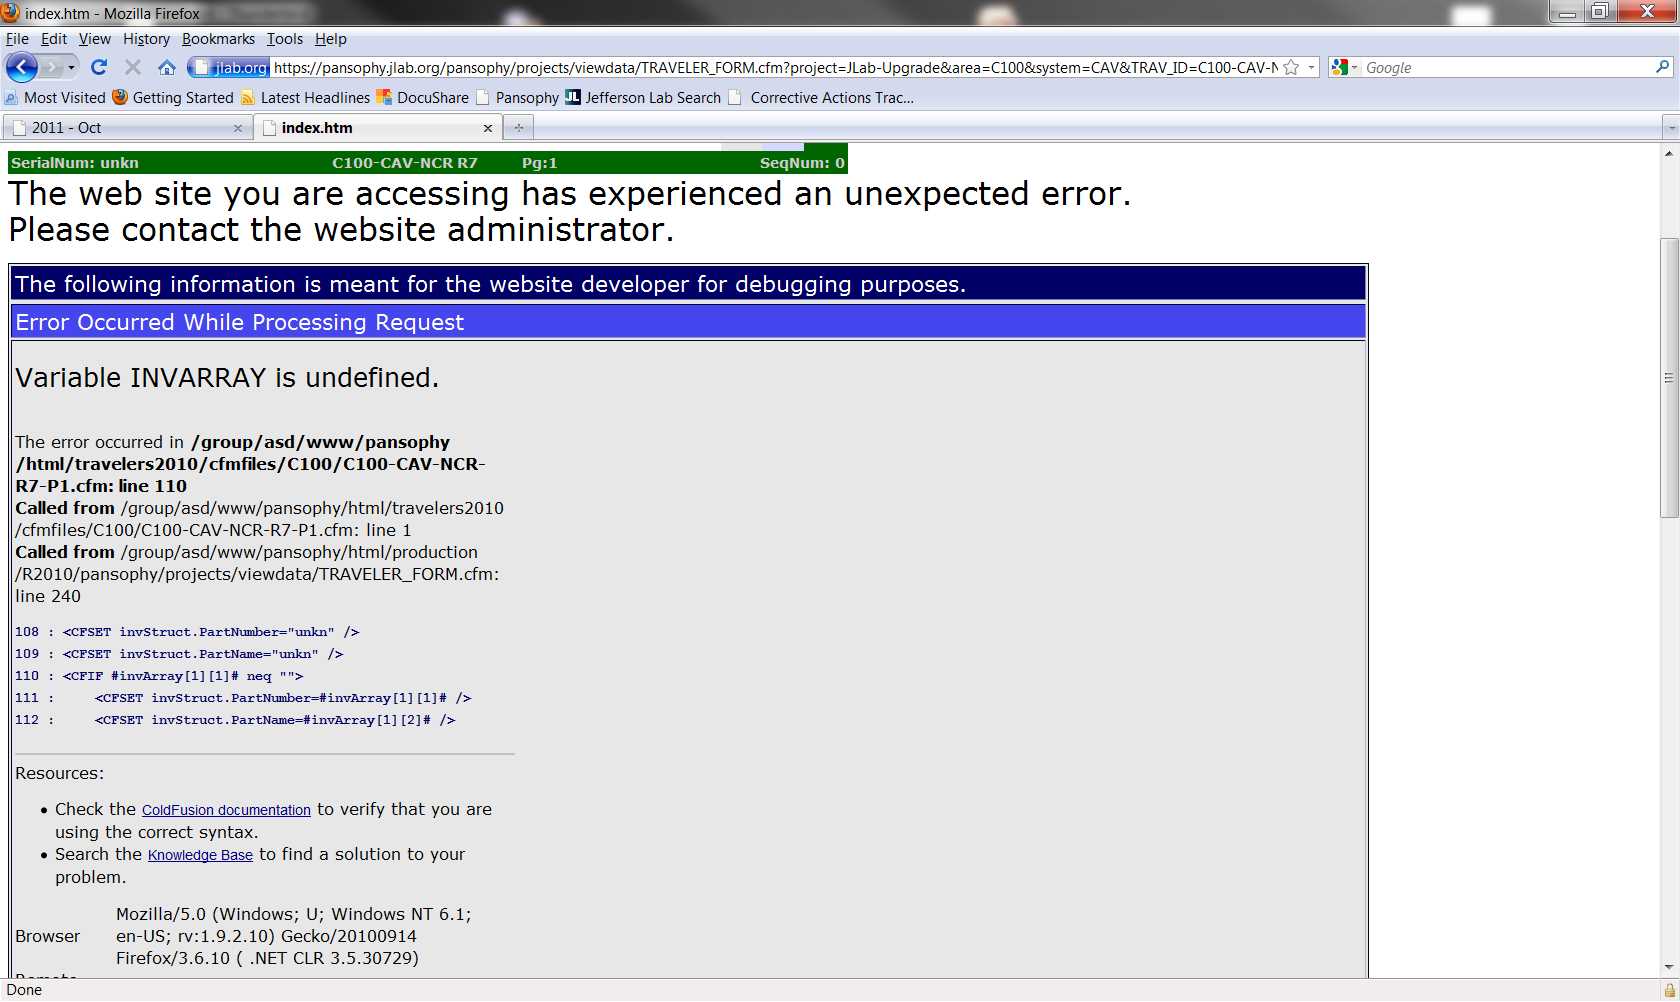
Task: Click the Back navigation arrow
Action: (x=21, y=67)
